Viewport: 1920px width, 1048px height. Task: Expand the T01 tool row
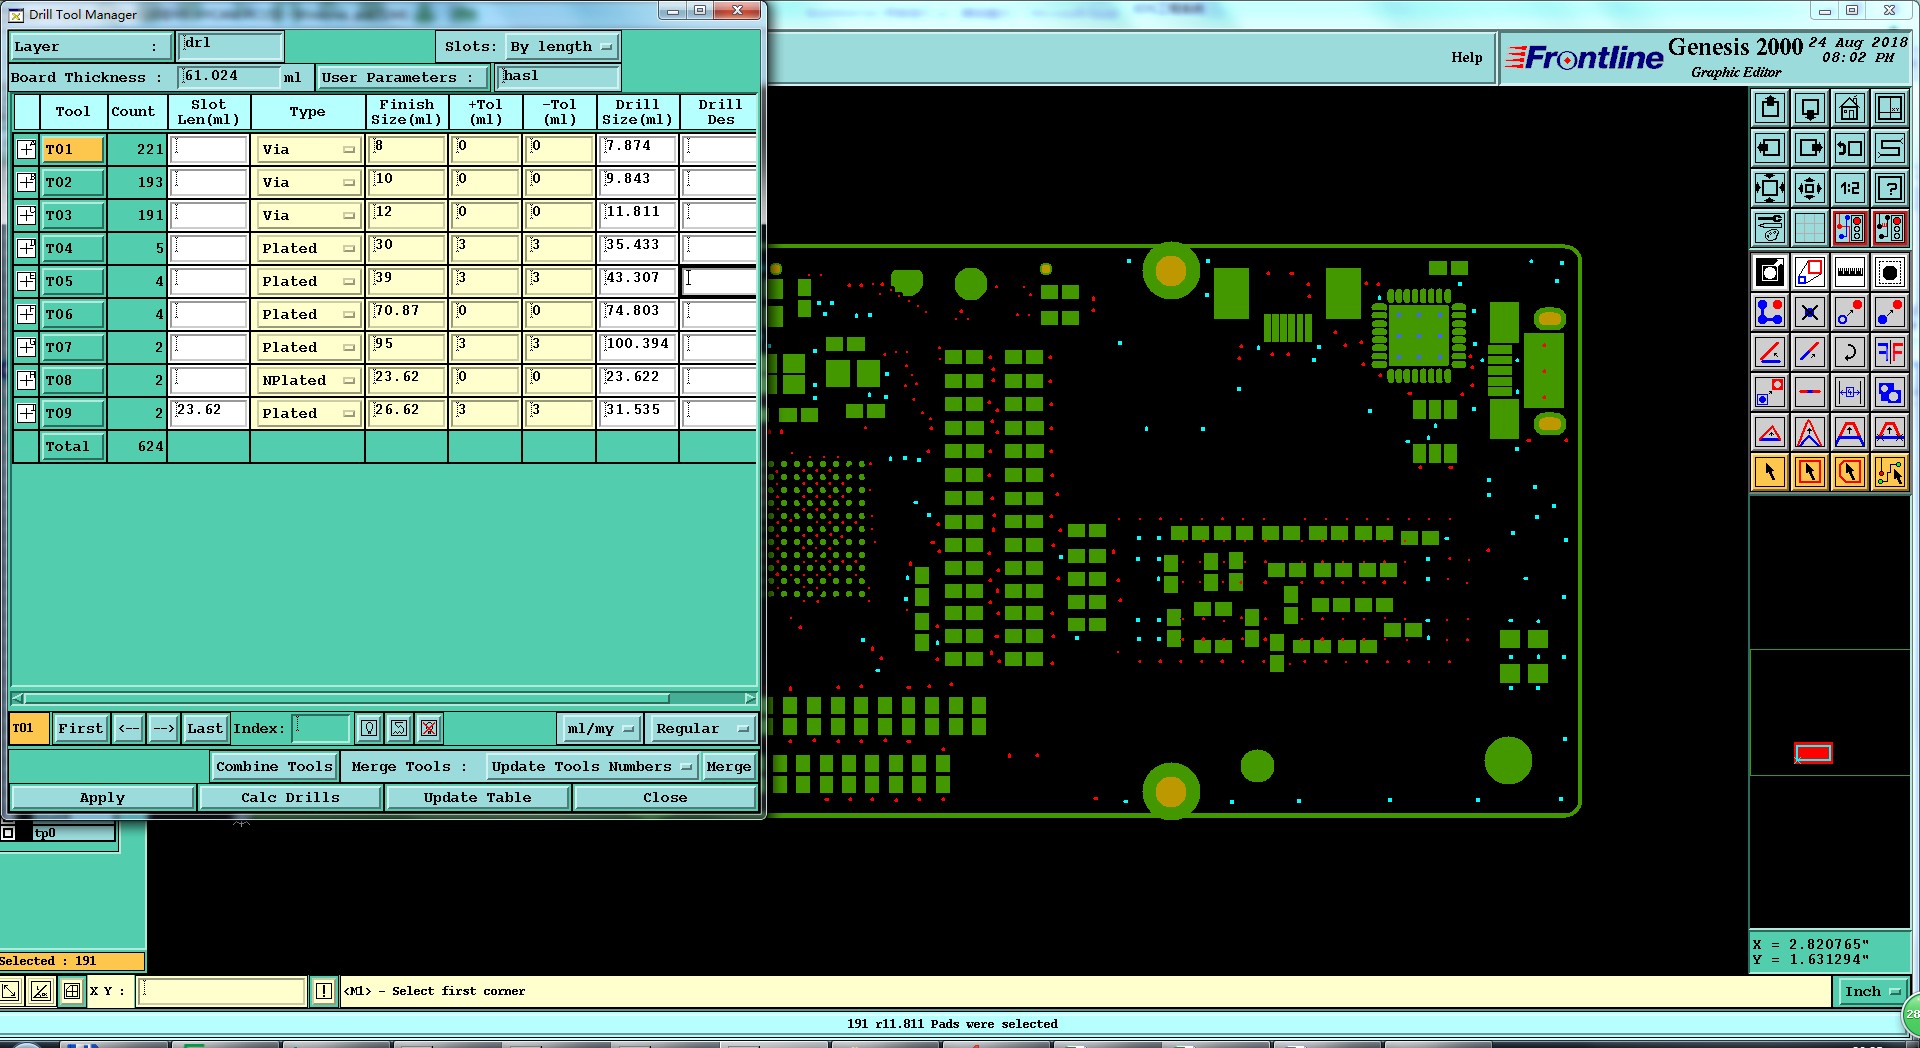[x=26, y=149]
